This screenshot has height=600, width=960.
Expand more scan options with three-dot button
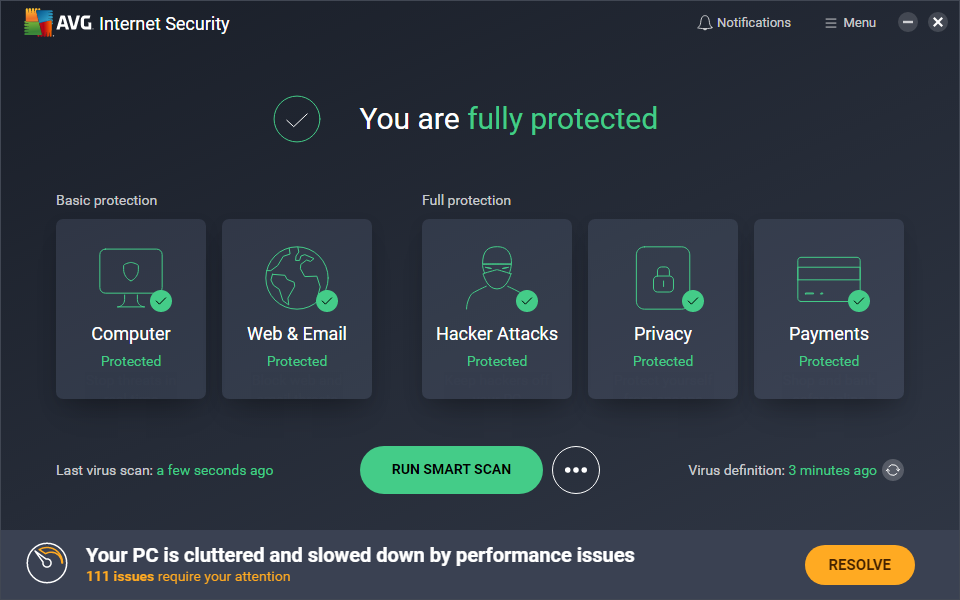pos(576,470)
